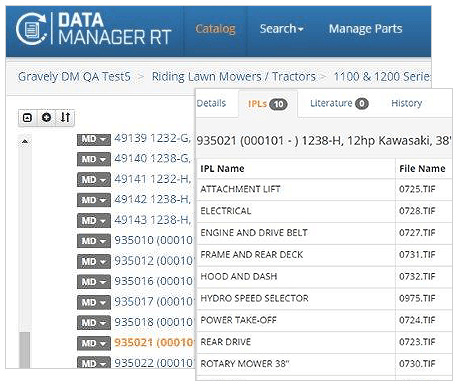458x386 pixels.
Task: Click file name 0731.TIF
Action: pyautogui.click(x=417, y=255)
